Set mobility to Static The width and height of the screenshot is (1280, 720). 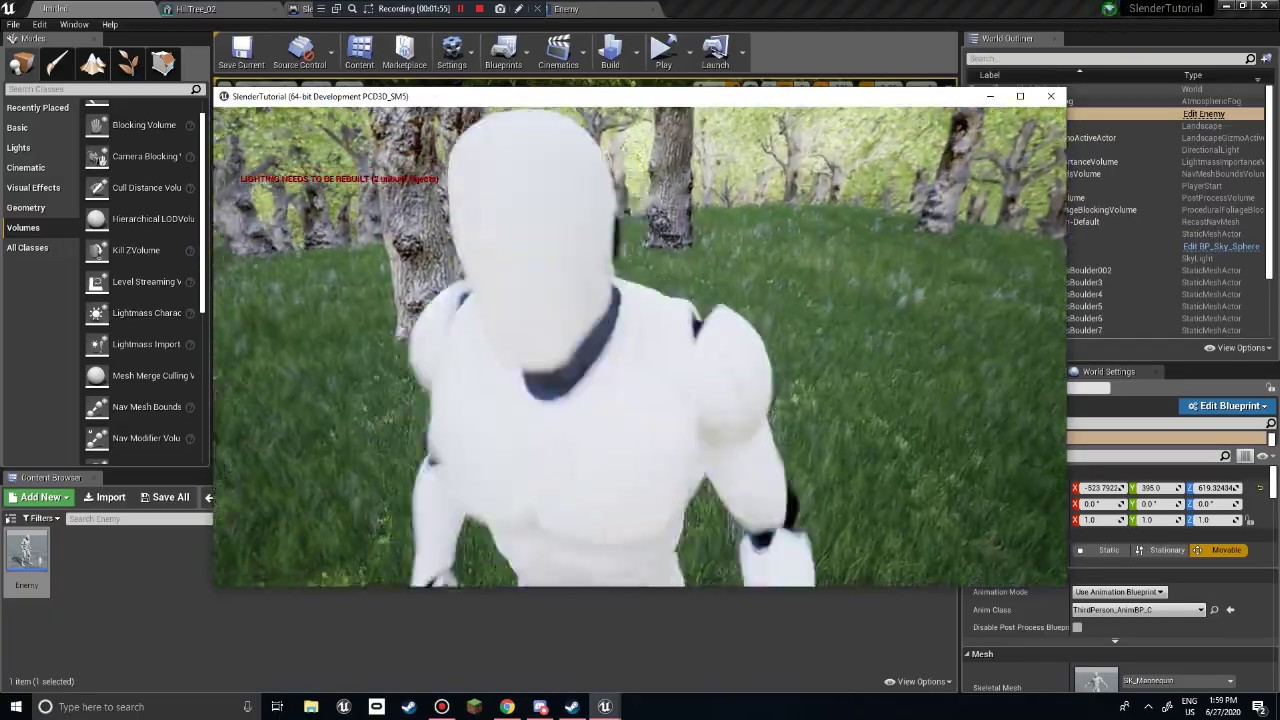click(1100, 550)
